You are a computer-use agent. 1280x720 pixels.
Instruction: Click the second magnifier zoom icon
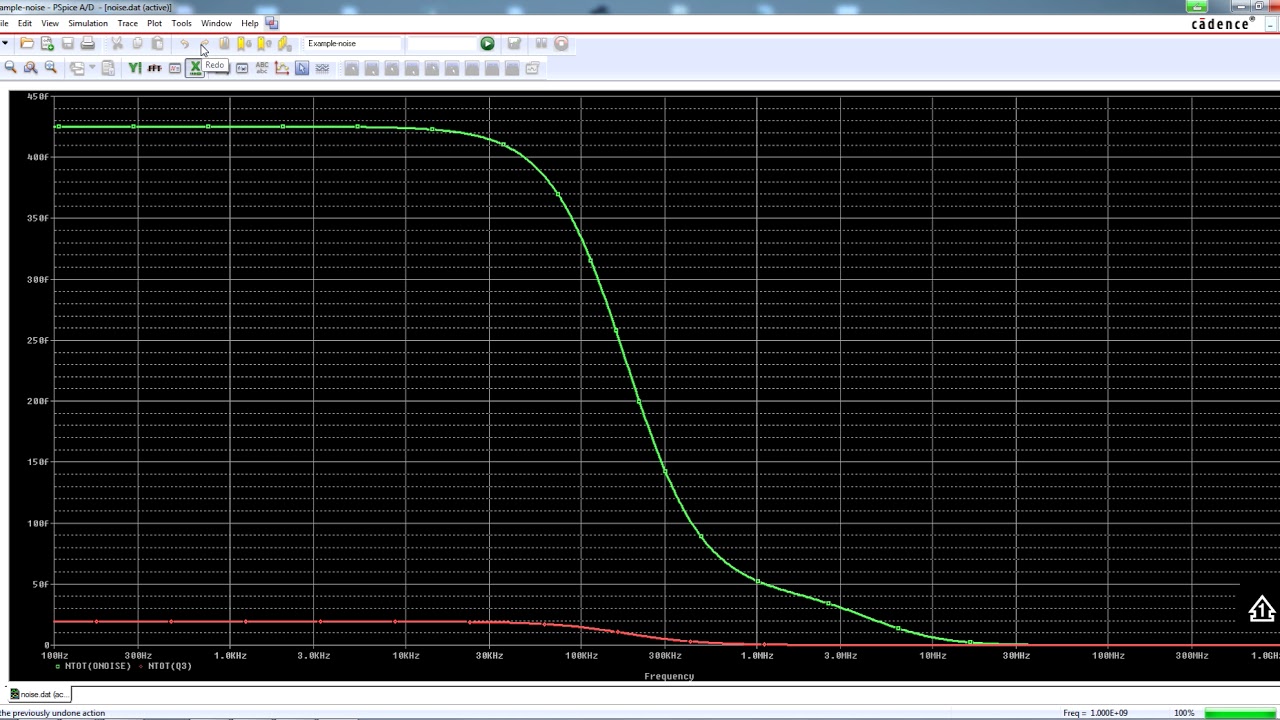click(31, 68)
